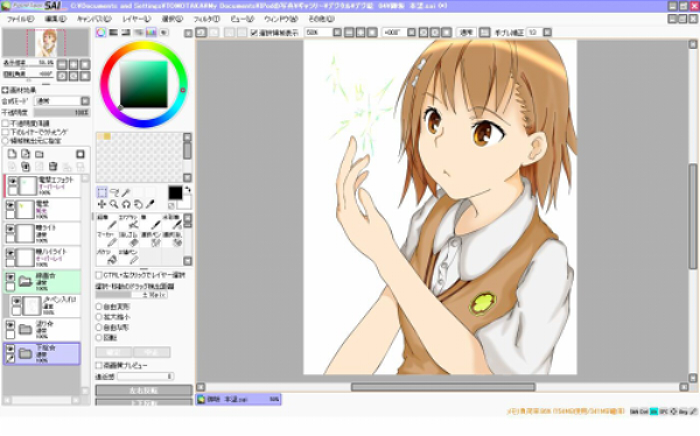The width and height of the screenshot is (700, 436).
Task: Enable the 不透明度保護 checkbox
Action: click(5, 123)
